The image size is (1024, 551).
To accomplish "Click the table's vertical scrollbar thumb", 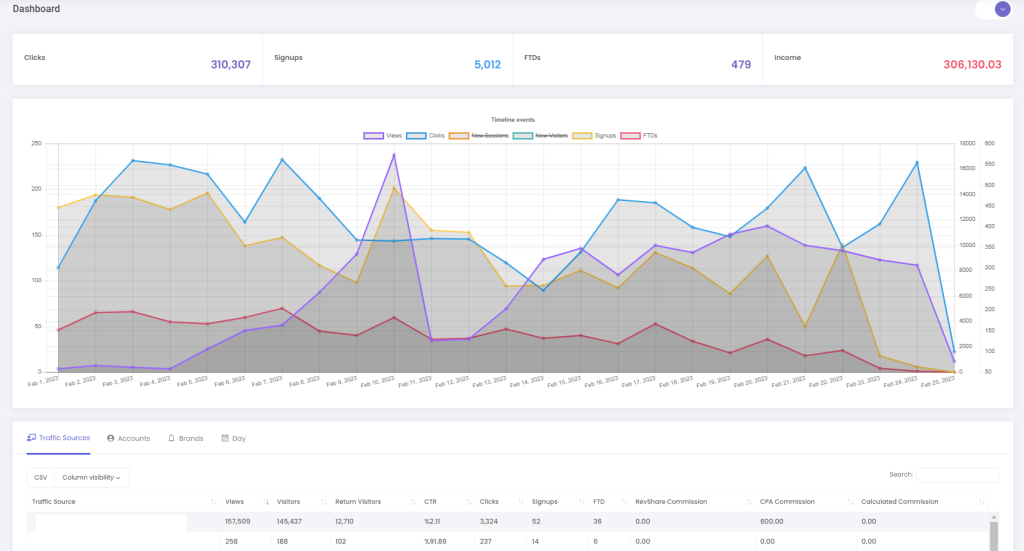I will (x=994, y=536).
